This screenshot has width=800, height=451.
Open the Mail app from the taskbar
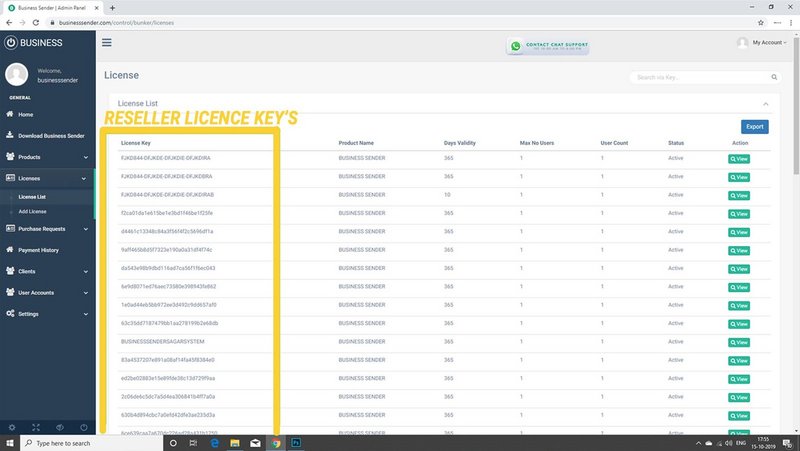(255, 443)
